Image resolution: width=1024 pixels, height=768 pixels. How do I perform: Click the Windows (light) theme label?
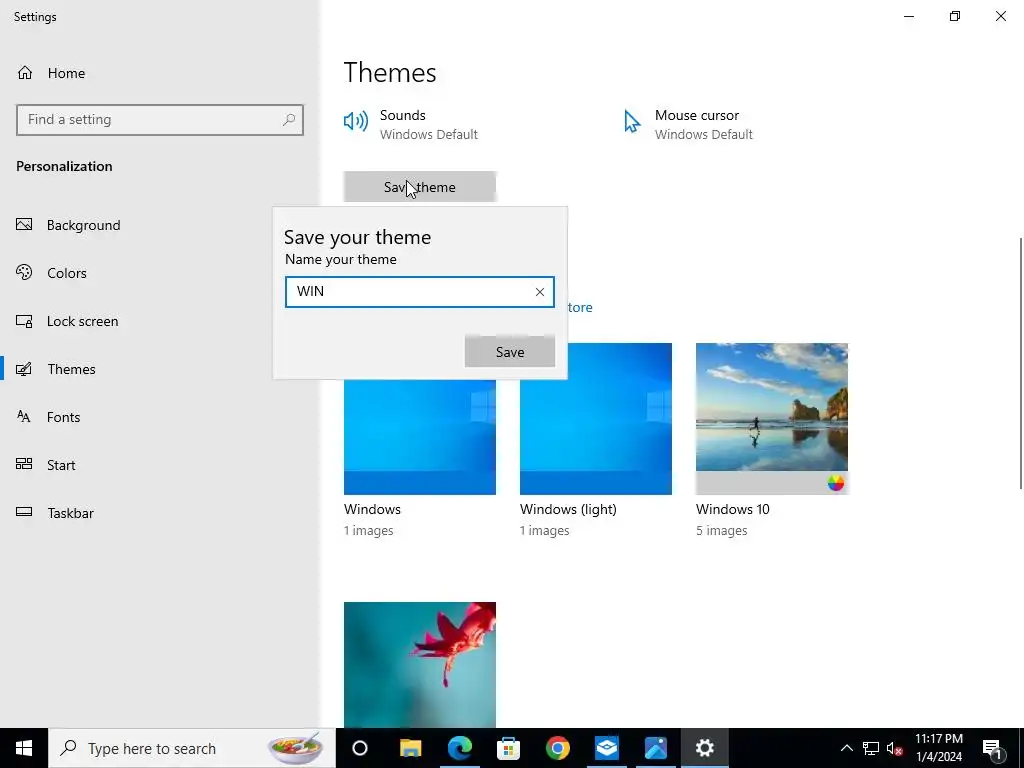(568, 509)
